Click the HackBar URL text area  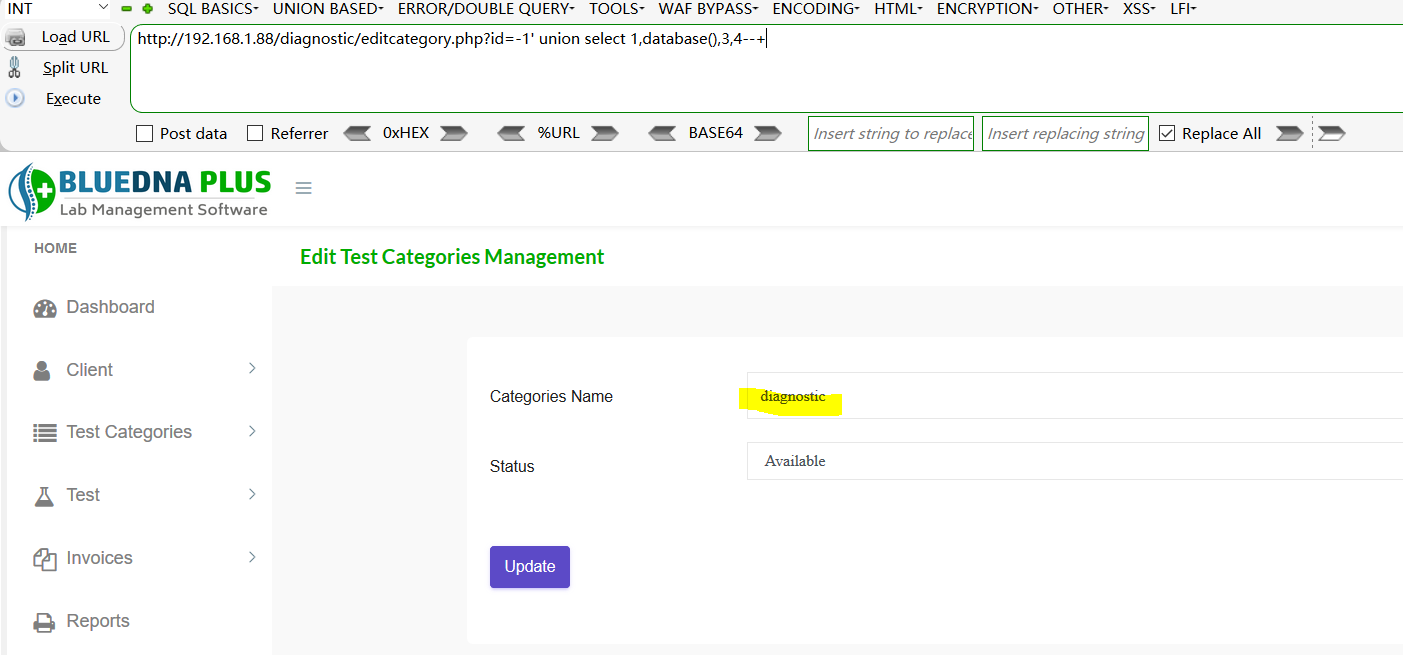(x=767, y=68)
